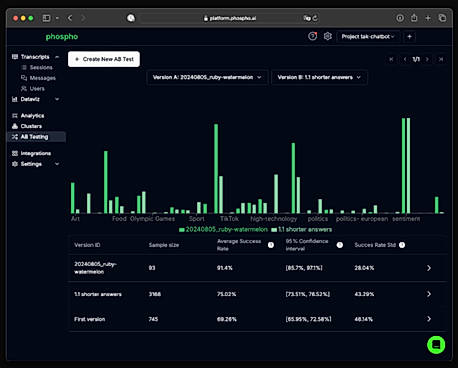Show info for 95% Confidence Interval column
The image size is (458, 368).
340,245
